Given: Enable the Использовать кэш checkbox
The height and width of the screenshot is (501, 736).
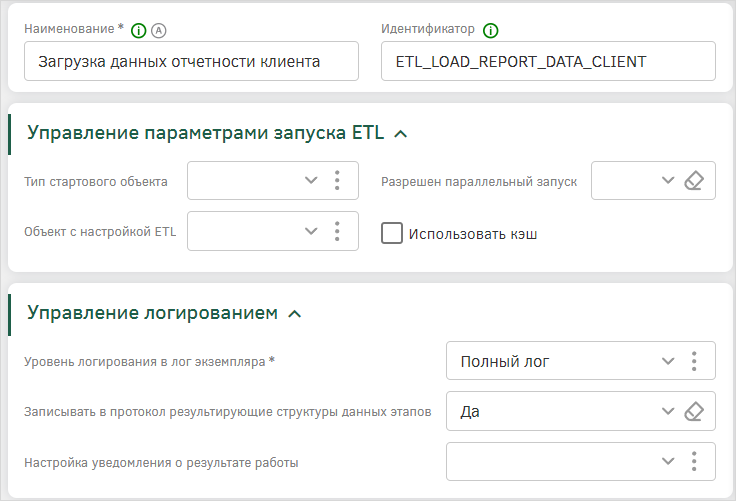Looking at the screenshot, I should [x=391, y=233].
